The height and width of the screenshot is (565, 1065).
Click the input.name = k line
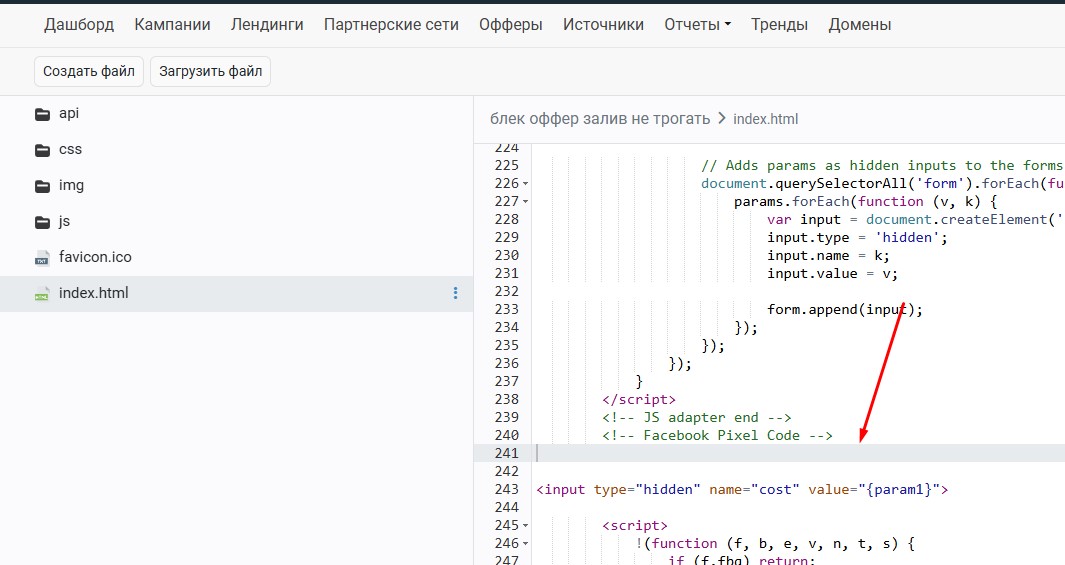point(828,255)
